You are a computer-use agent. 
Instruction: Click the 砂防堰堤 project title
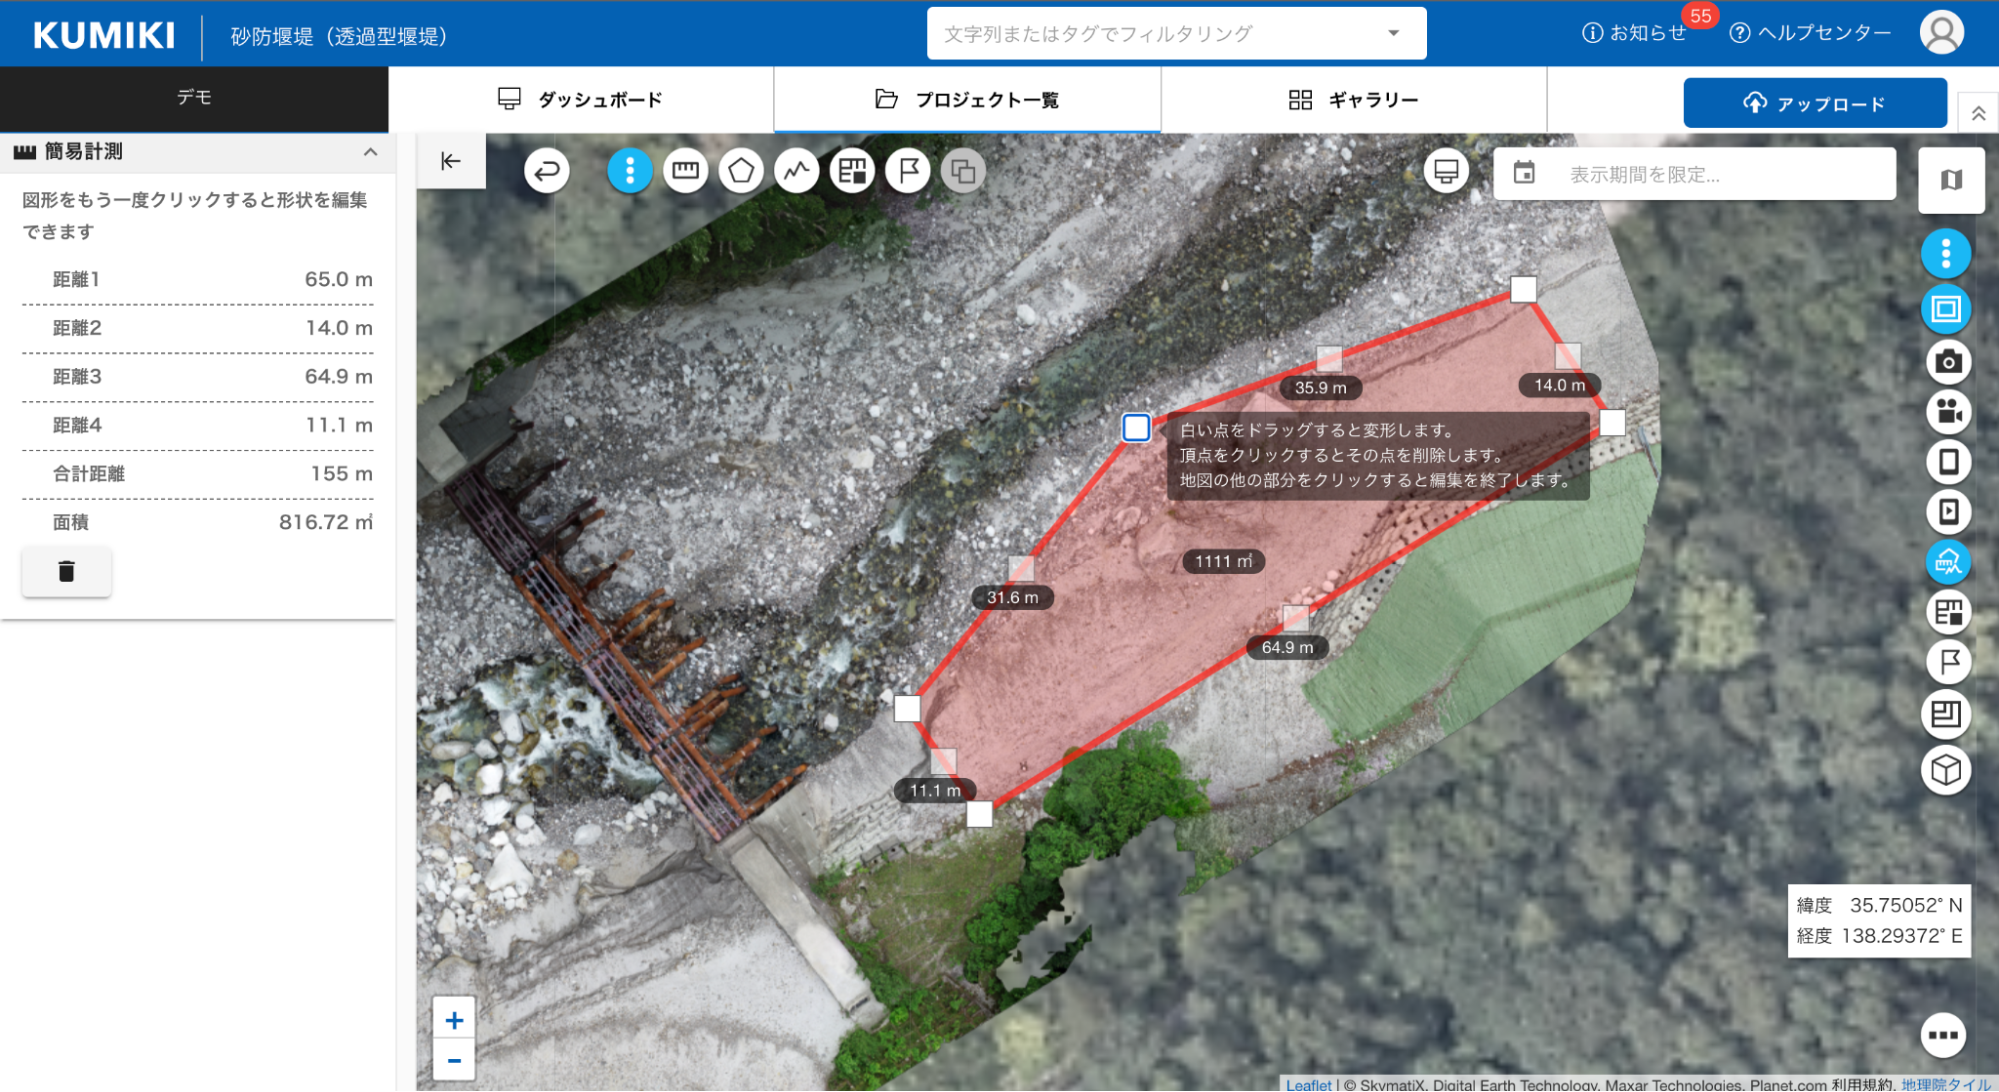tap(339, 37)
